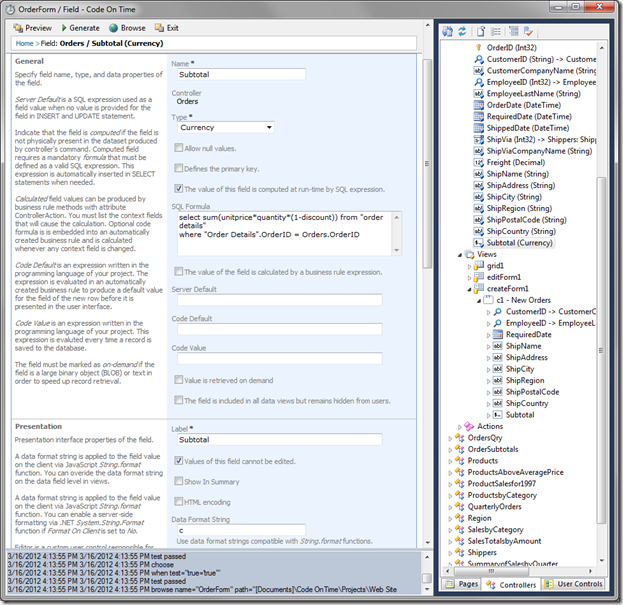Click the icon beside ShipVia (Int32)

(x=478, y=140)
